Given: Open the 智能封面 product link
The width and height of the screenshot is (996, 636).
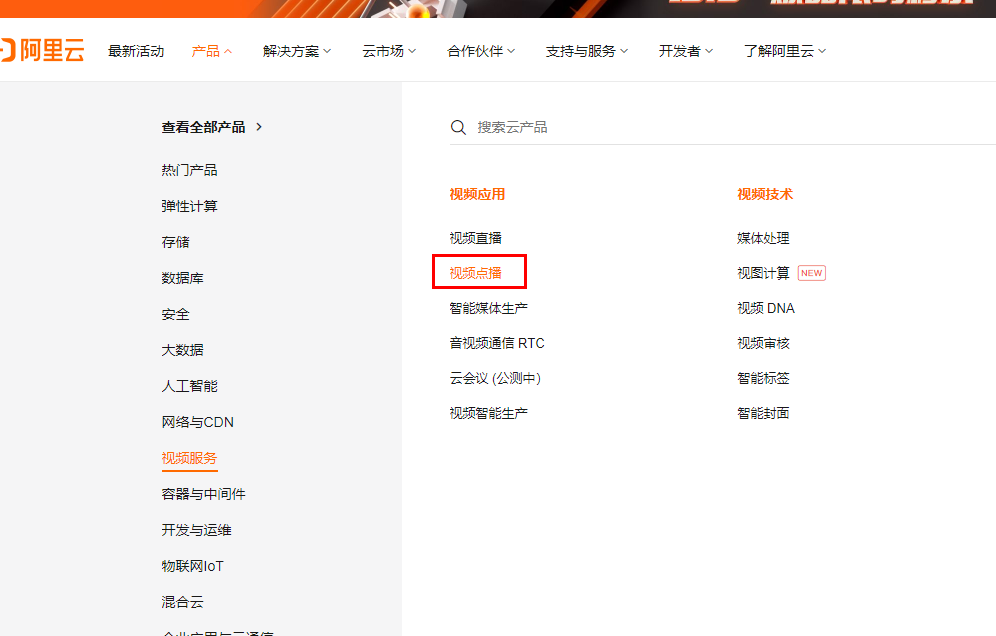Looking at the screenshot, I should [763, 413].
